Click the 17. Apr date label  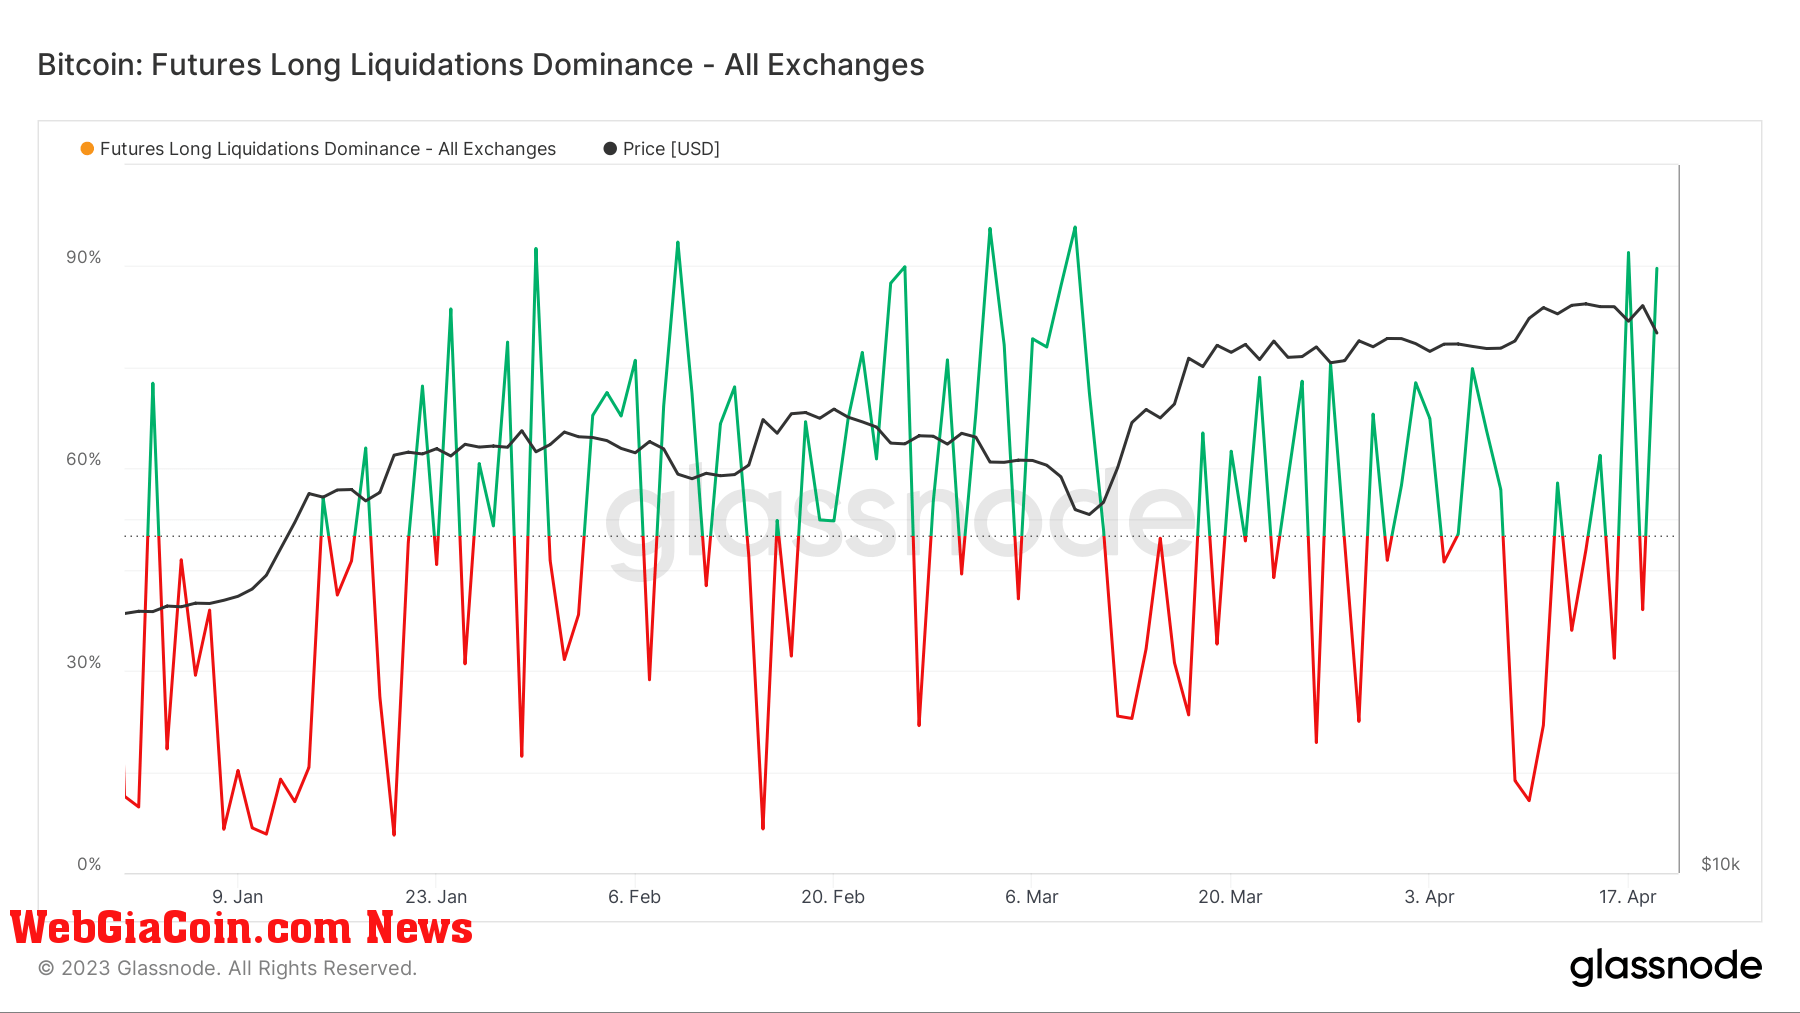pyautogui.click(x=1628, y=897)
